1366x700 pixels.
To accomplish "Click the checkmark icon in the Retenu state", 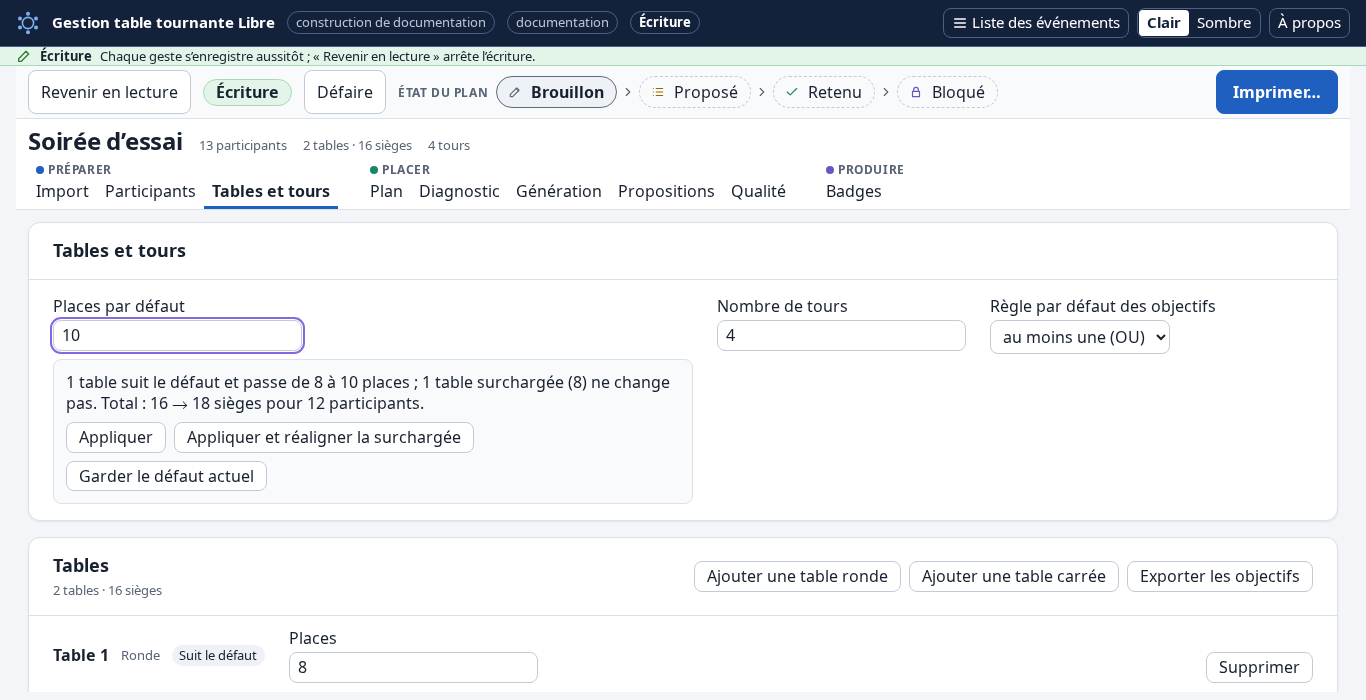I will (792, 92).
